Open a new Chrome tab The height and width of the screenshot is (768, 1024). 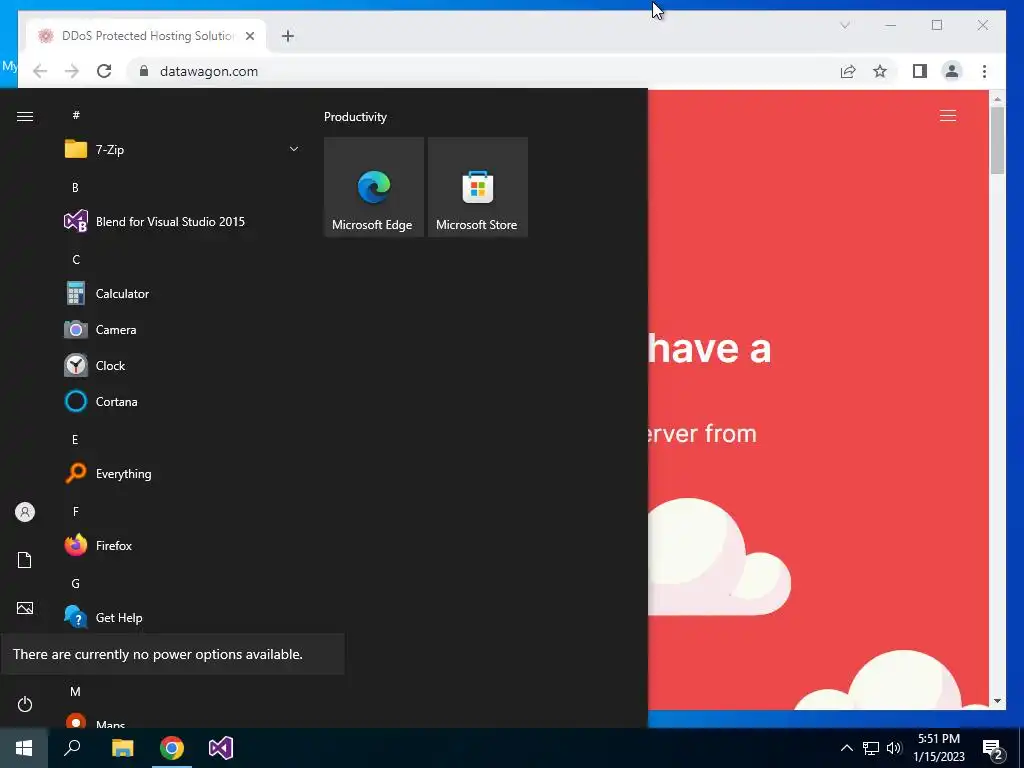[x=287, y=36]
